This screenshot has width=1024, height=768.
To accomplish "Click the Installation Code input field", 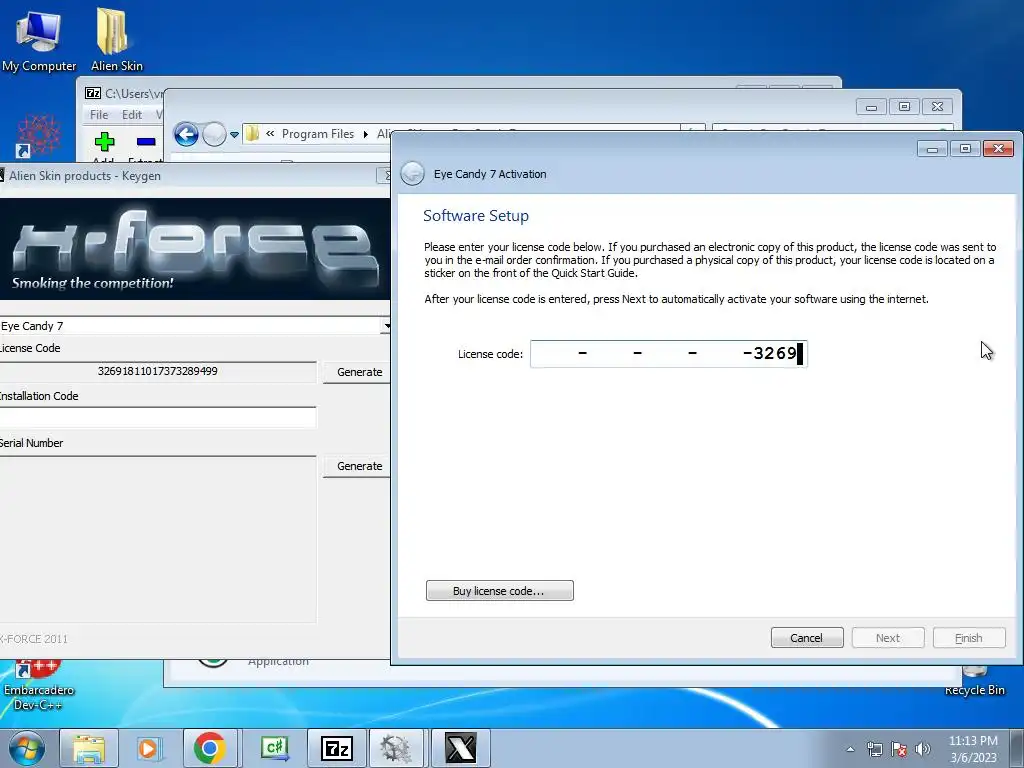I will click(157, 417).
